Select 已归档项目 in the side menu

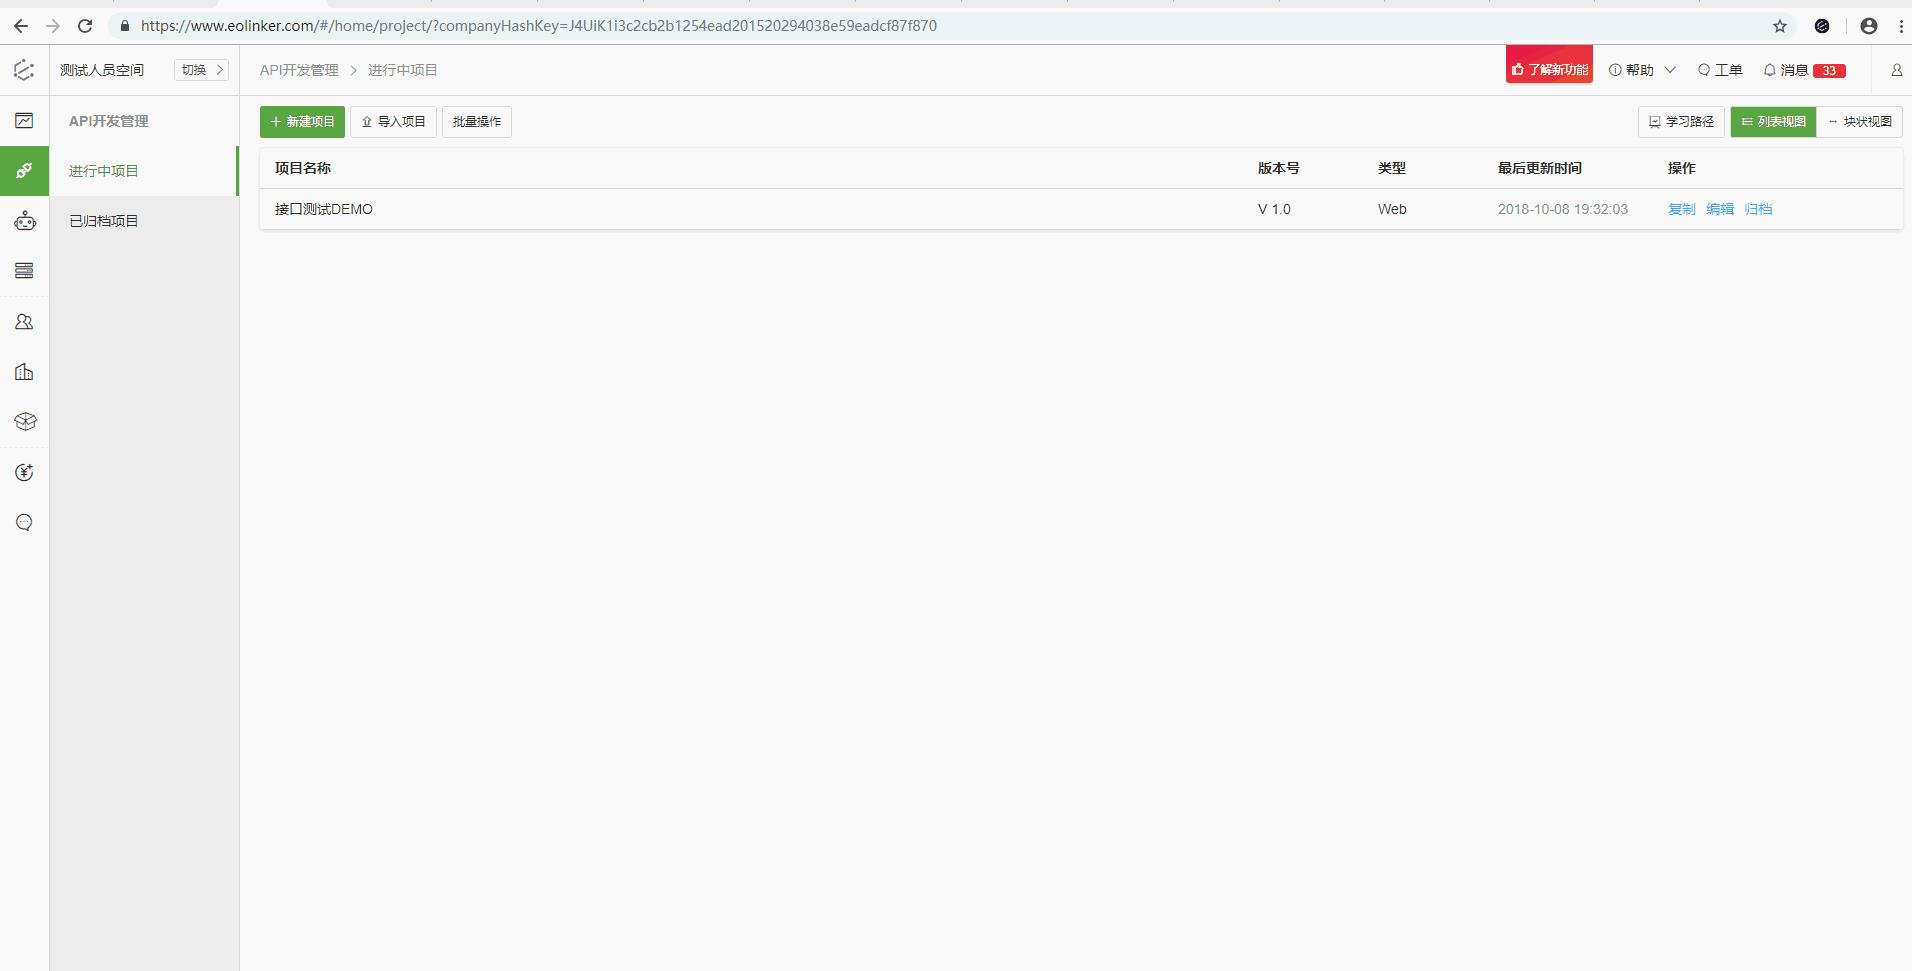pos(144,221)
